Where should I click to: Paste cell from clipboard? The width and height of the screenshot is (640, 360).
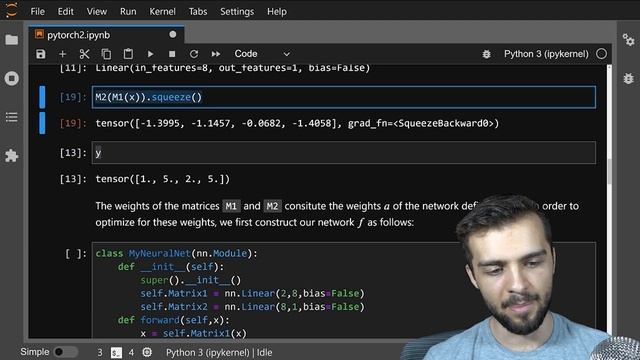click(128, 54)
